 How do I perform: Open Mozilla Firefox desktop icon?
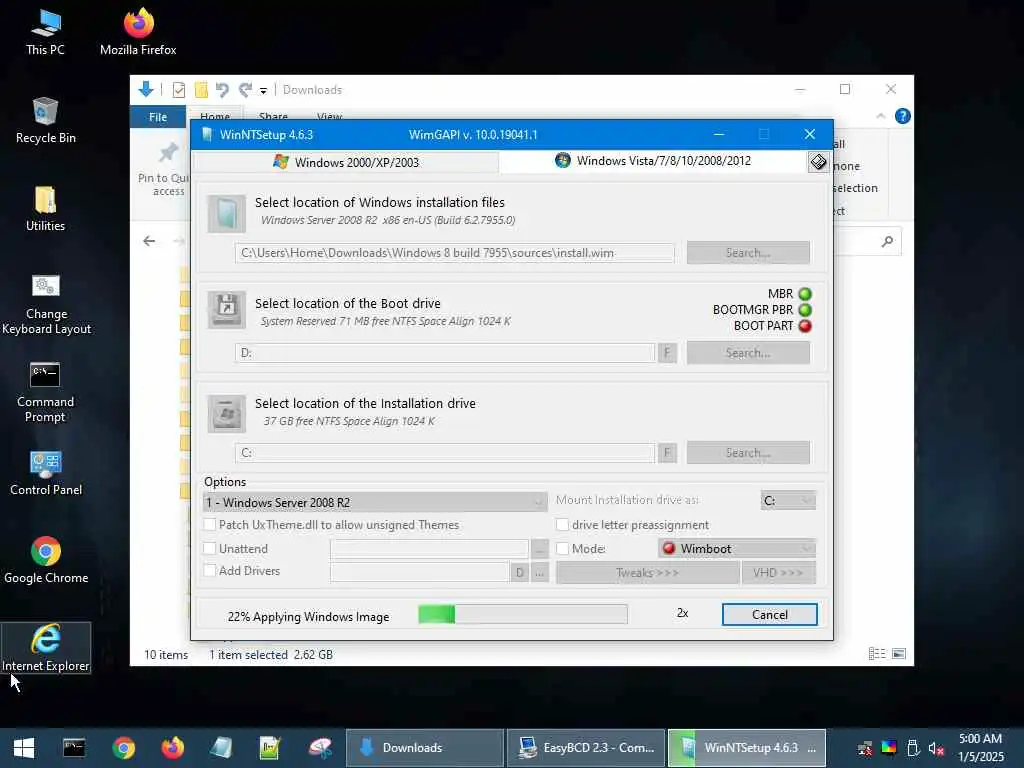(138, 31)
